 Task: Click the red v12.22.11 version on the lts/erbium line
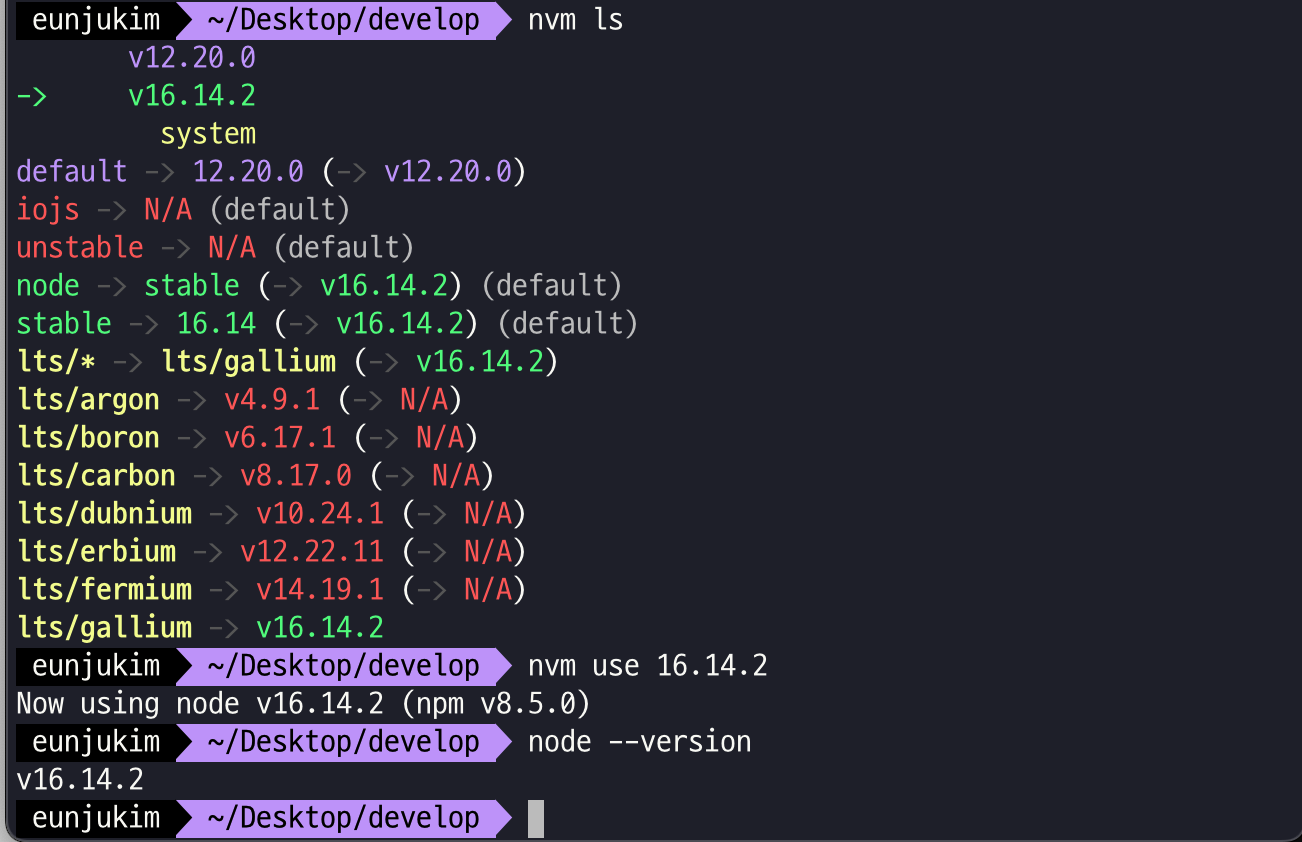tap(312, 552)
